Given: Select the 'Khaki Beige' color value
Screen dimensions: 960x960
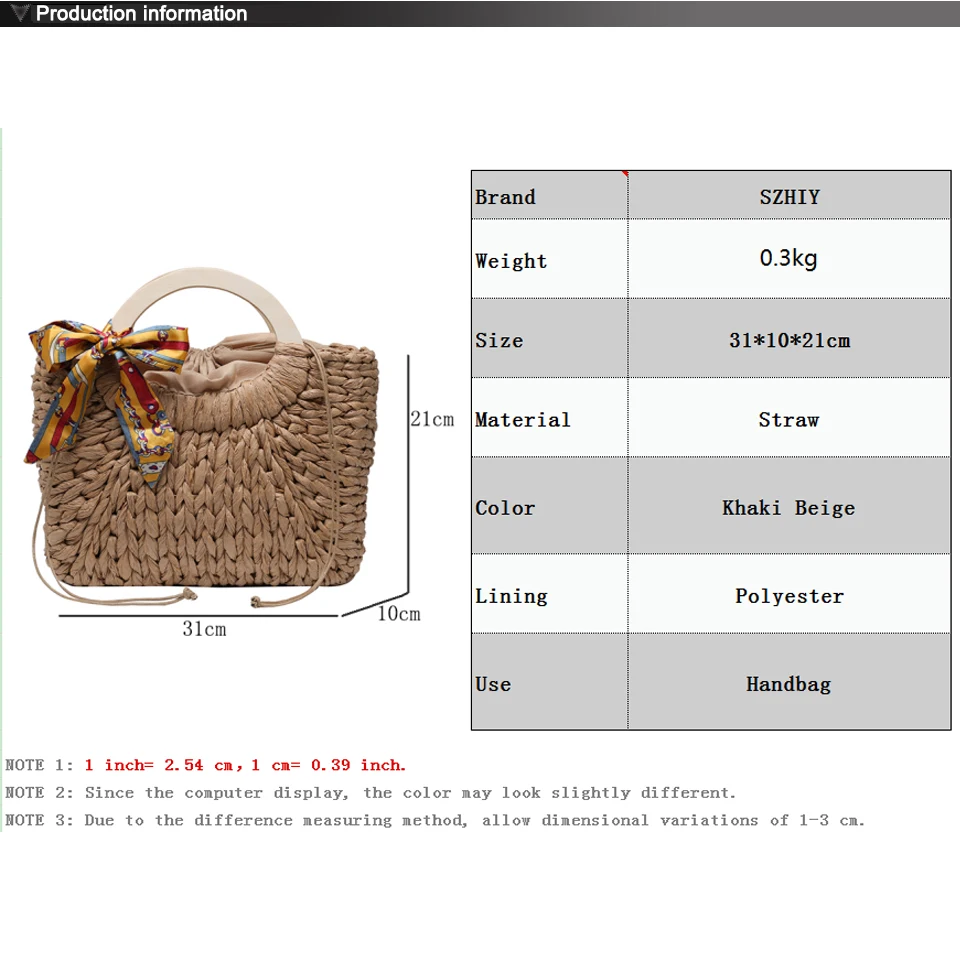Looking at the screenshot, I should click(789, 506).
